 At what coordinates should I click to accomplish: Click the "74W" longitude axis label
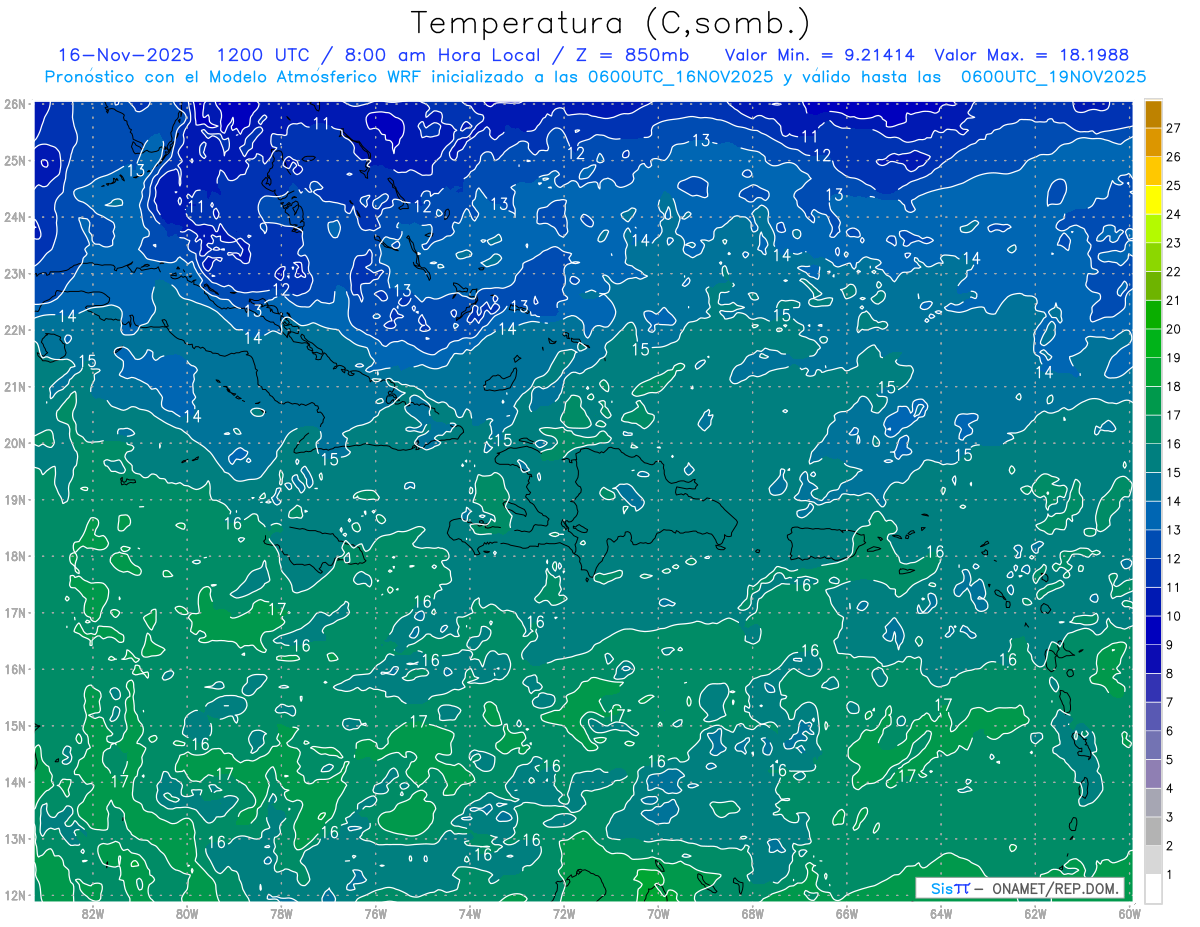tap(469, 913)
